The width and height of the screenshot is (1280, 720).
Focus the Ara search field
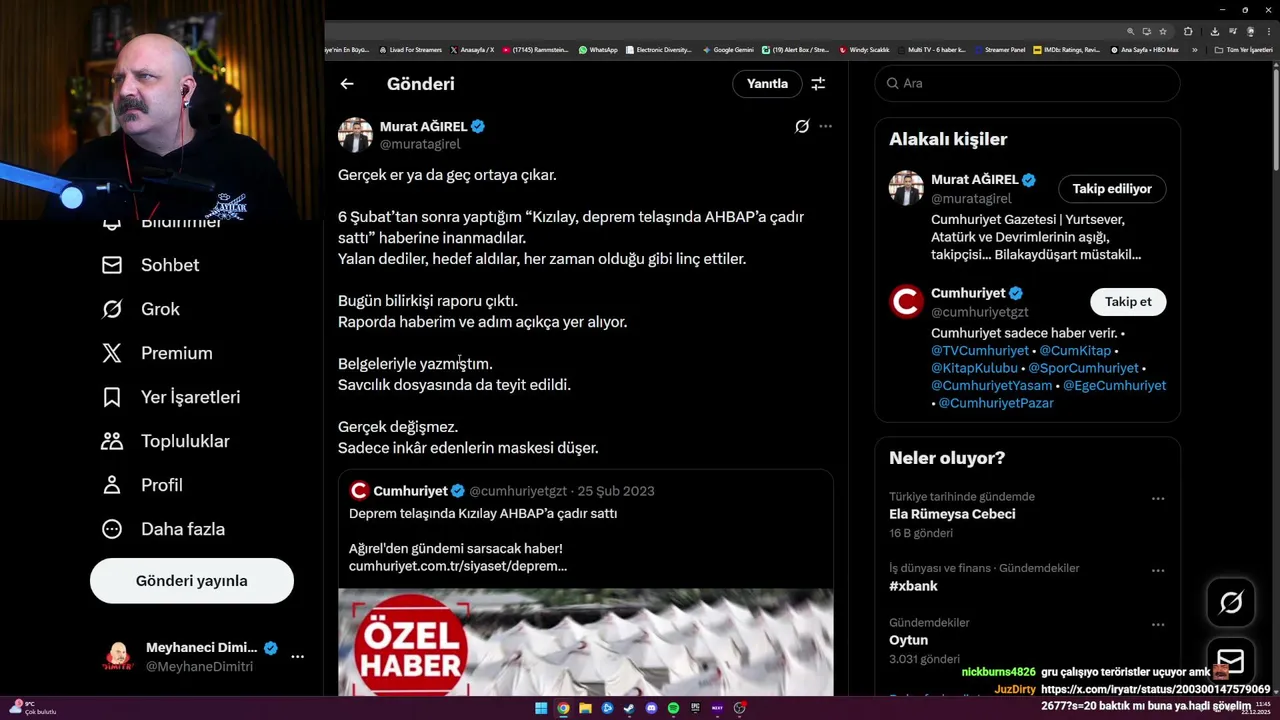tap(1027, 83)
